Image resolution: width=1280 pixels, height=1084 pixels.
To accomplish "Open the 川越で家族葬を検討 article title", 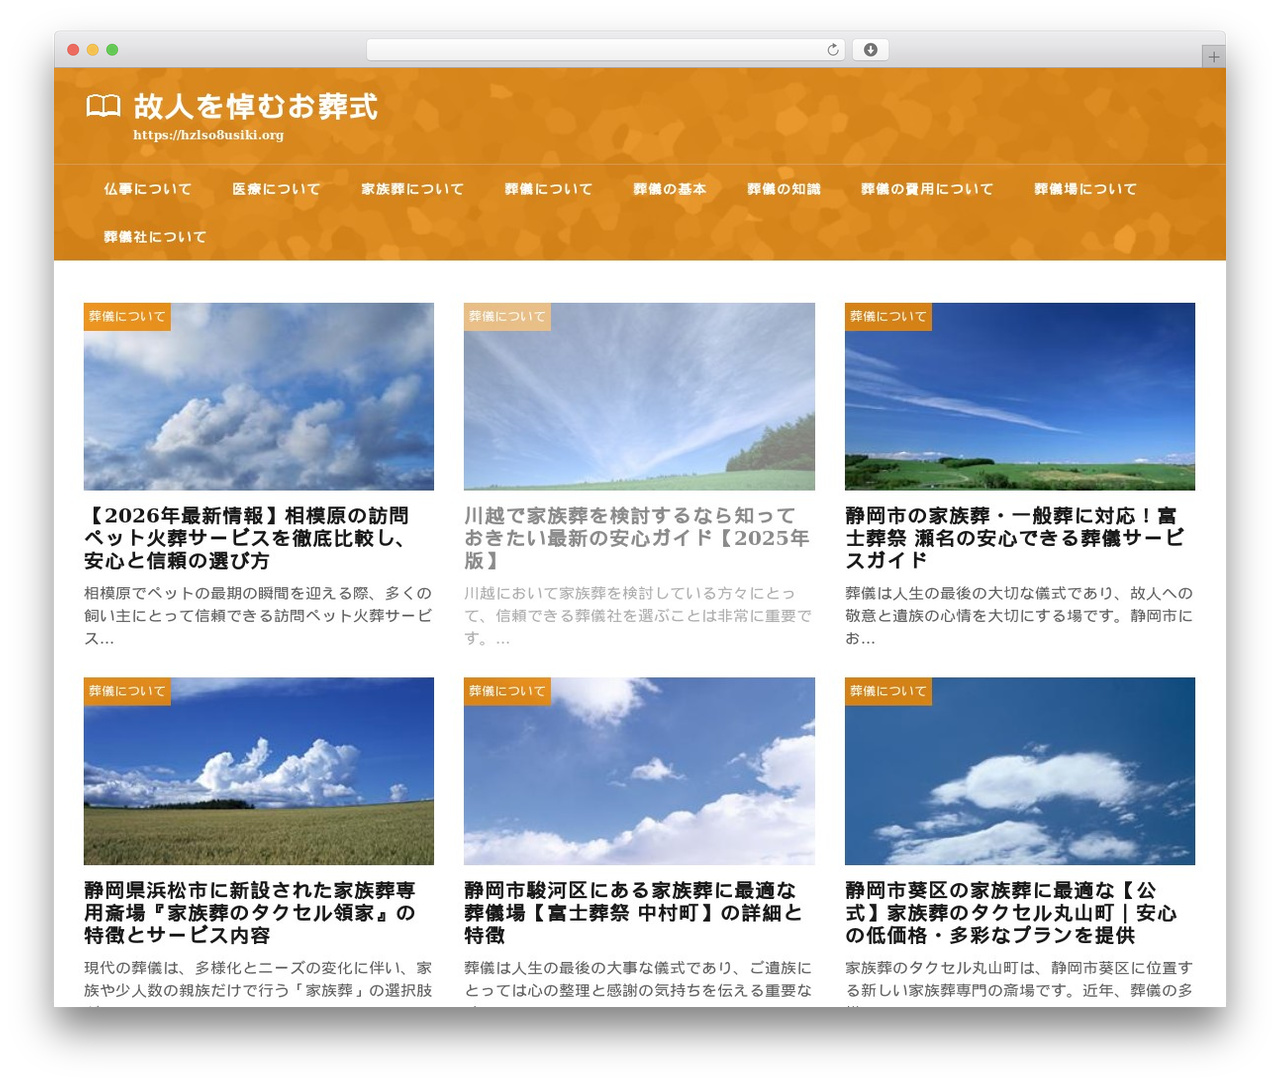I will 639,538.
